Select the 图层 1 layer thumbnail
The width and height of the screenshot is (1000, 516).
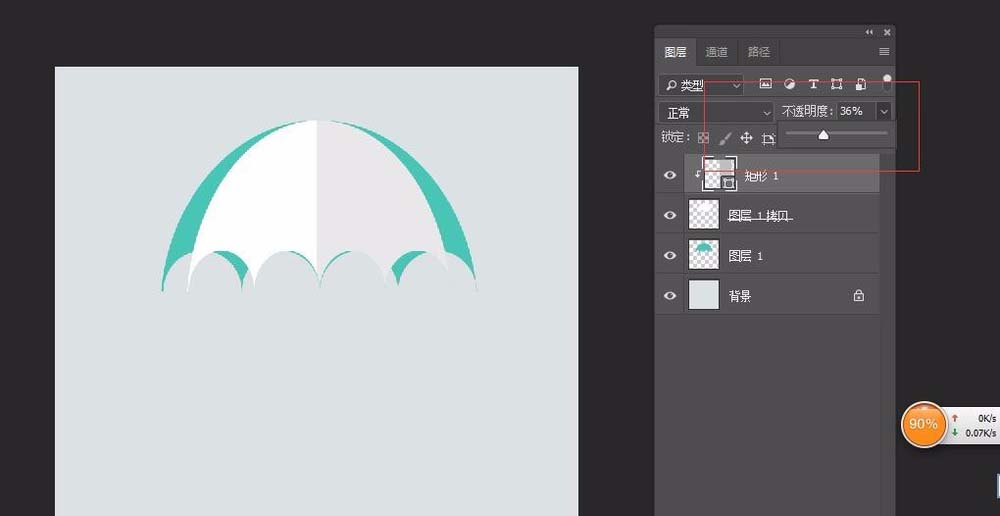[704, 255]
